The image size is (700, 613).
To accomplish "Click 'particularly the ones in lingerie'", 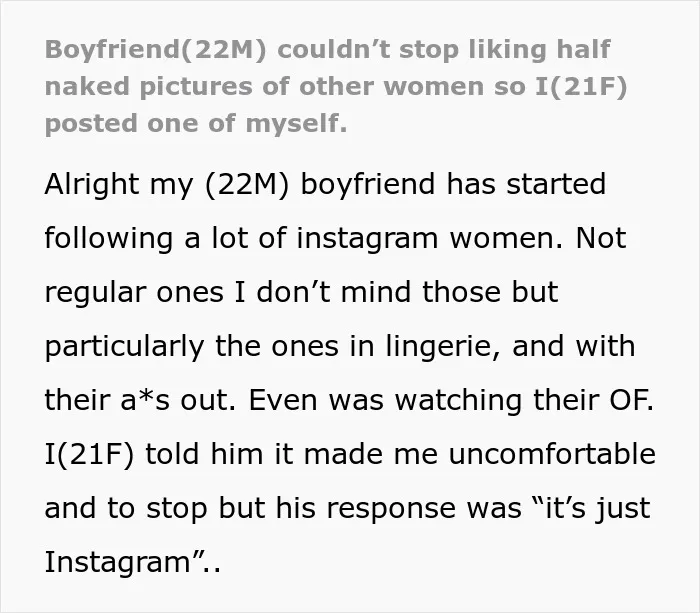I will tap(272, 346).
